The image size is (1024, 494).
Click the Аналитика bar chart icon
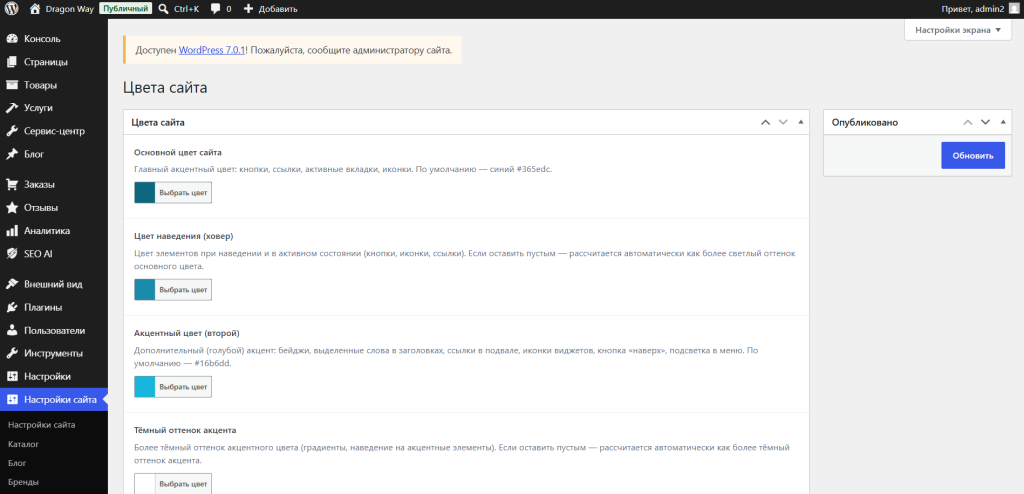pos(12,231)
